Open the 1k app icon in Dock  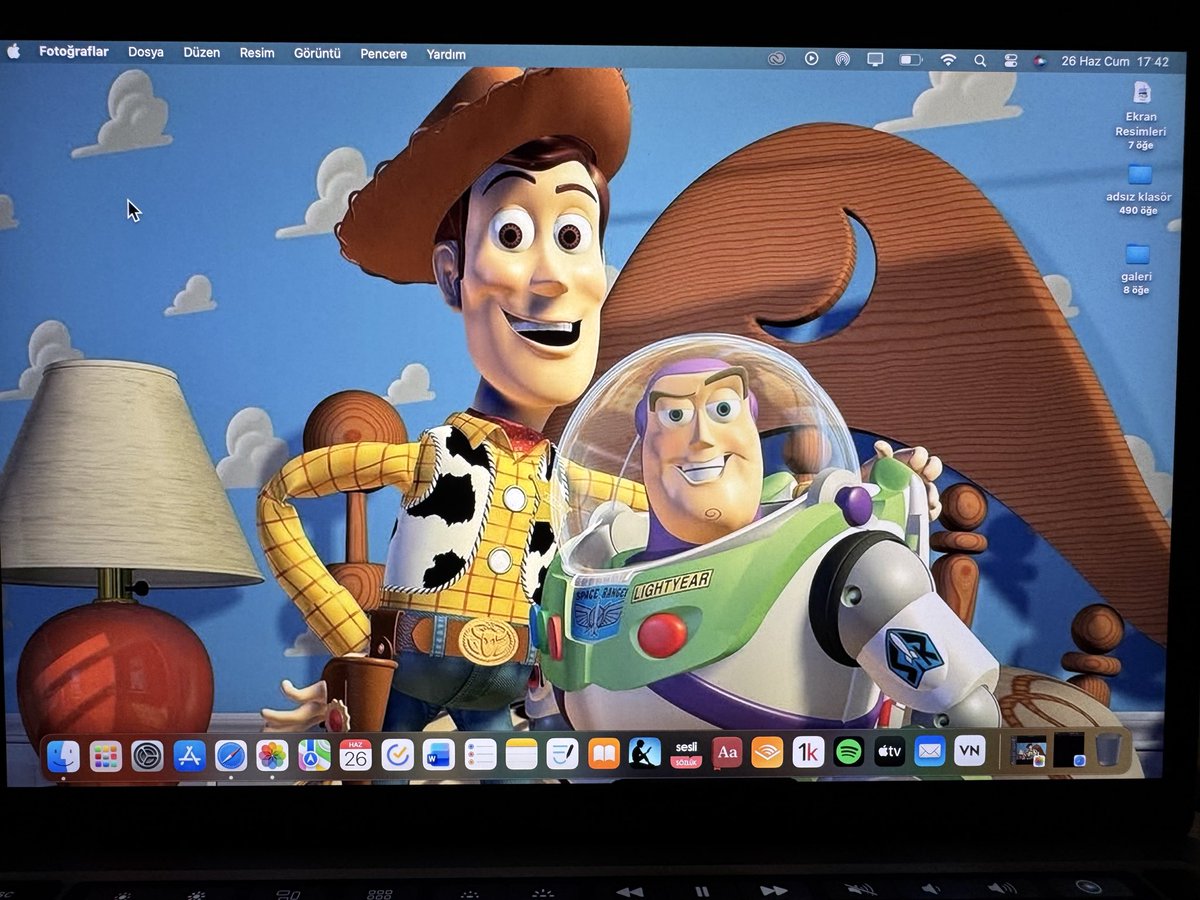[x=808, y=752]
